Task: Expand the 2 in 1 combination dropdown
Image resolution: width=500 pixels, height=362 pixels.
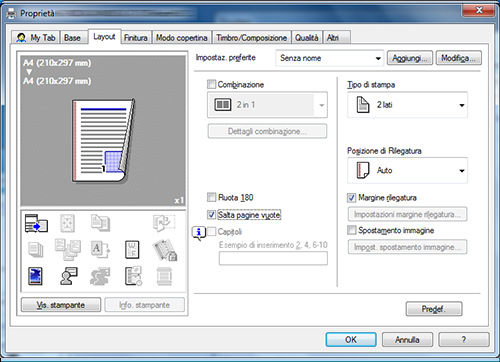Action: [267, 105]
